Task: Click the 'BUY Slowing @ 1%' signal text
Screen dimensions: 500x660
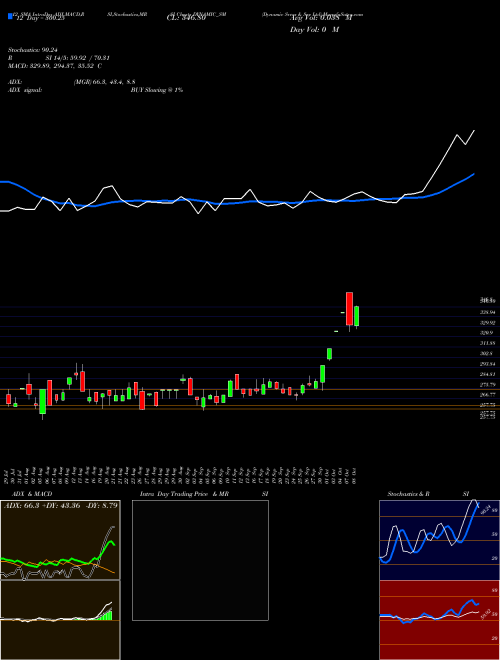Action: (x=157, y=90)
